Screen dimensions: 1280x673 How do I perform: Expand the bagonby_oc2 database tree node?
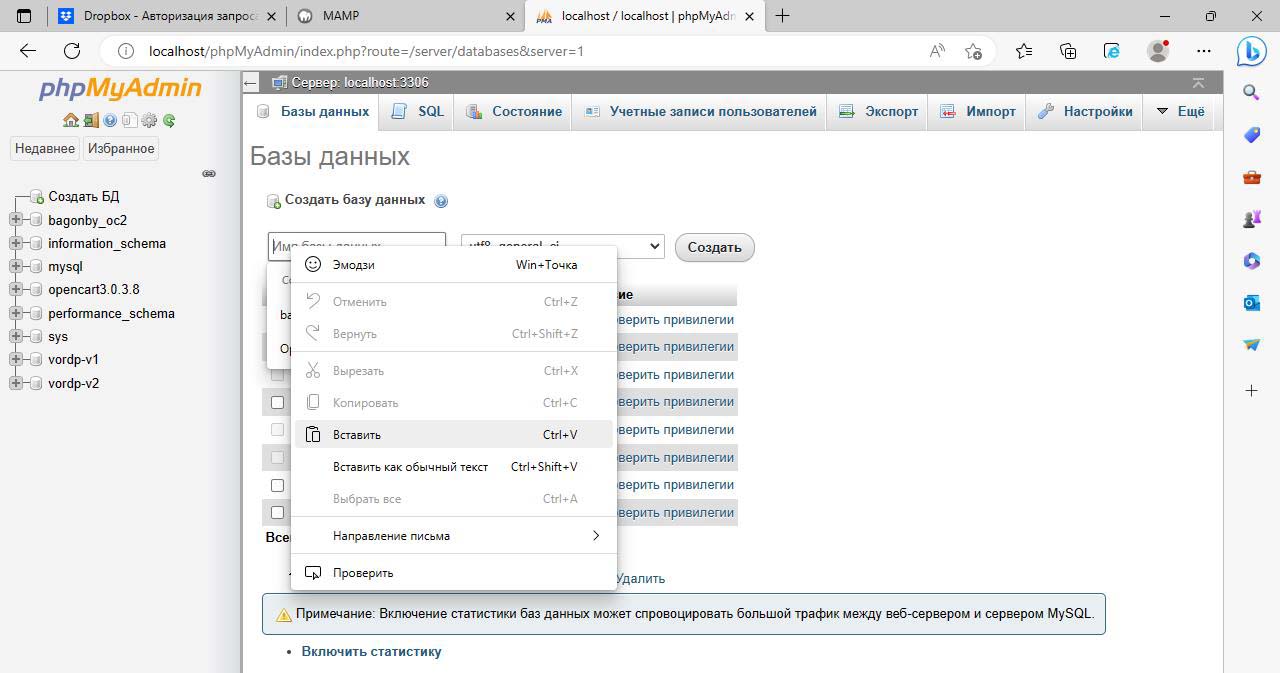pyautogui.click(x=16, y=220)
